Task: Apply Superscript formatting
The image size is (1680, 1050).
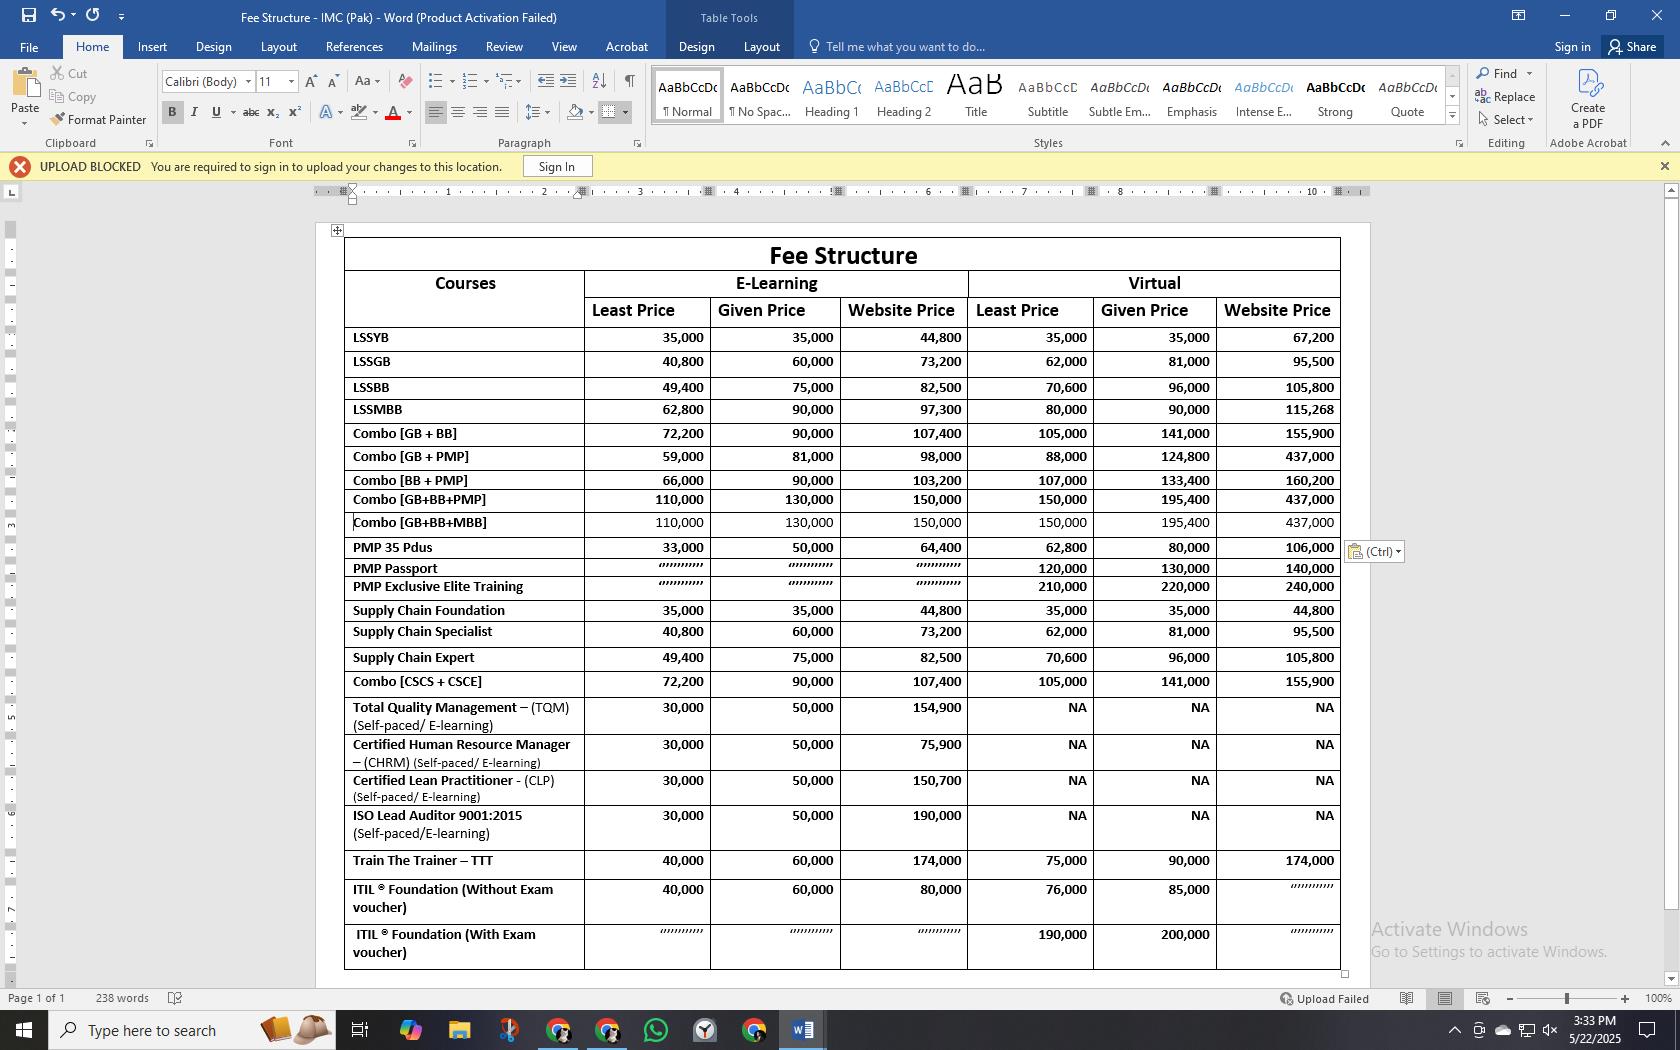Action: tap(294, 112)
